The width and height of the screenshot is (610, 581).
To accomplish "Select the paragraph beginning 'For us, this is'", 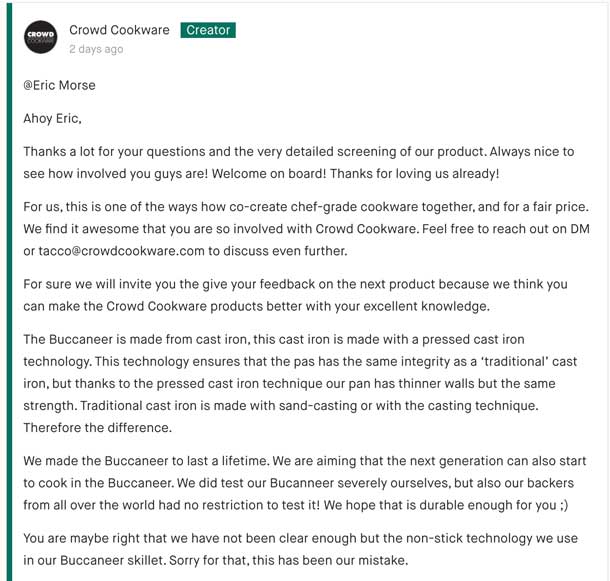I will pyautogui.click(x=307, y=229).
